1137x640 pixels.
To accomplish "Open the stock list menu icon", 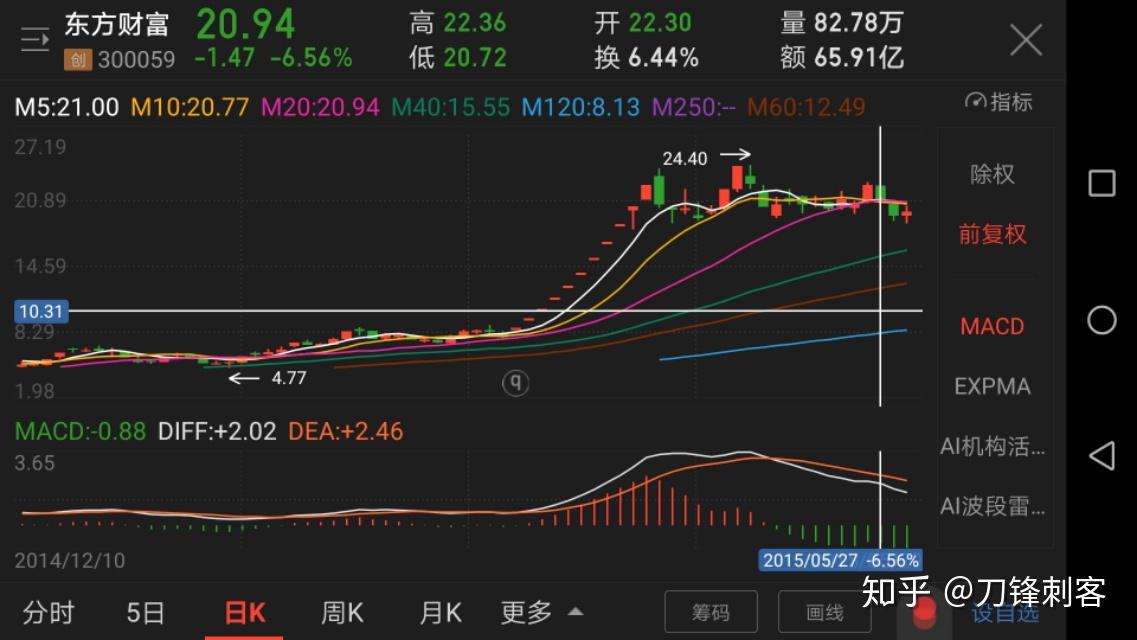I will pos(35,39).
